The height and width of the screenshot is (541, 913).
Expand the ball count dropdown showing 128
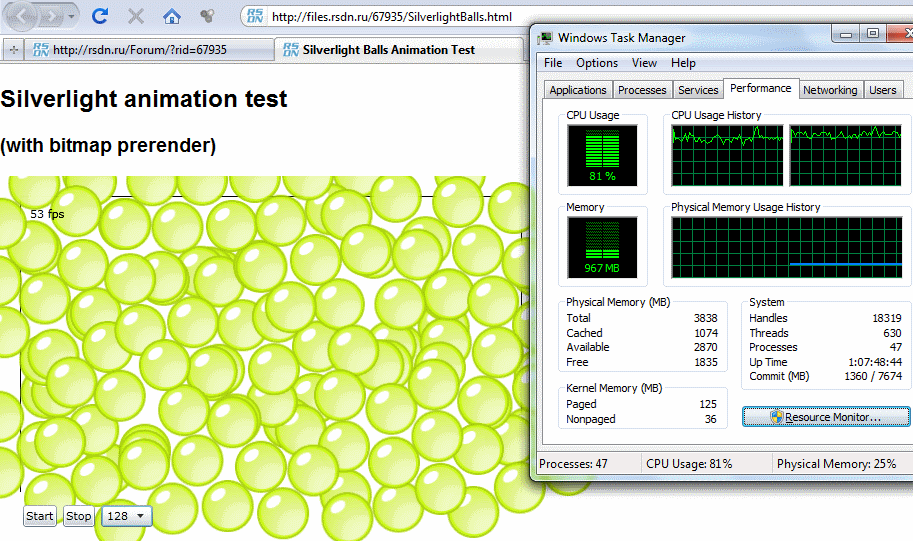tap(127, 516)
